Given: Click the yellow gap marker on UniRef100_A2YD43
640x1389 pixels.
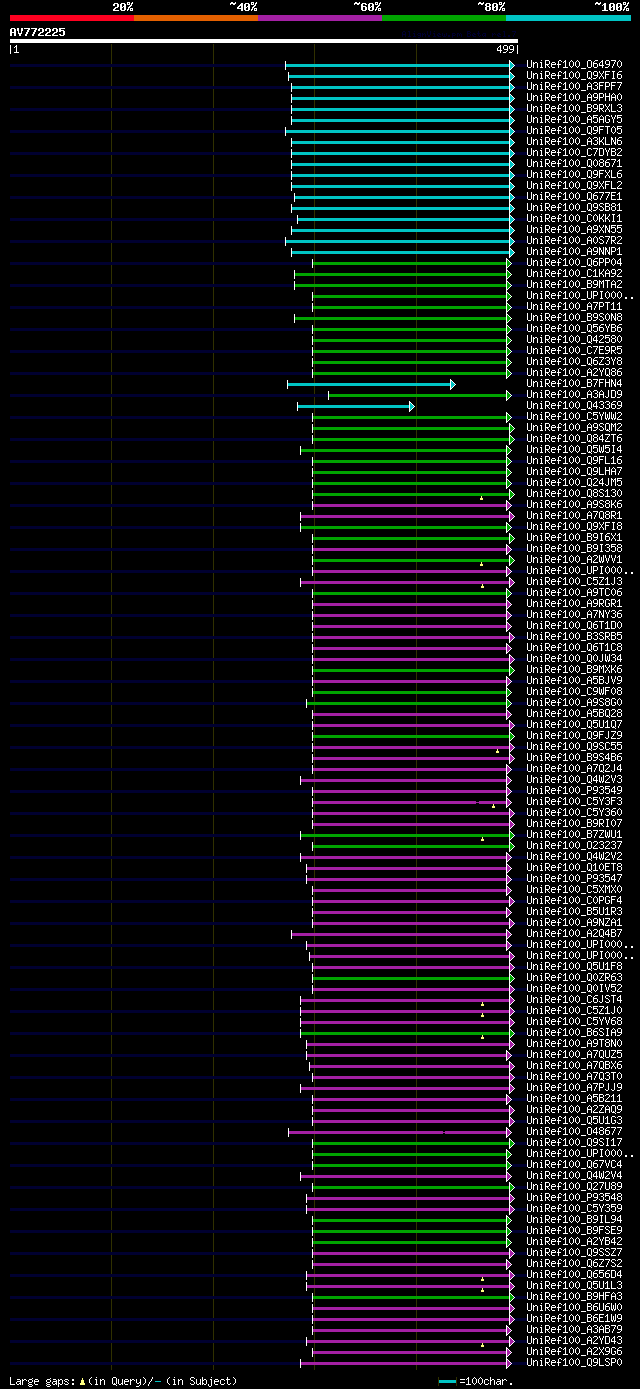Looking at the screenshot, I should (x=482, y=1344).
